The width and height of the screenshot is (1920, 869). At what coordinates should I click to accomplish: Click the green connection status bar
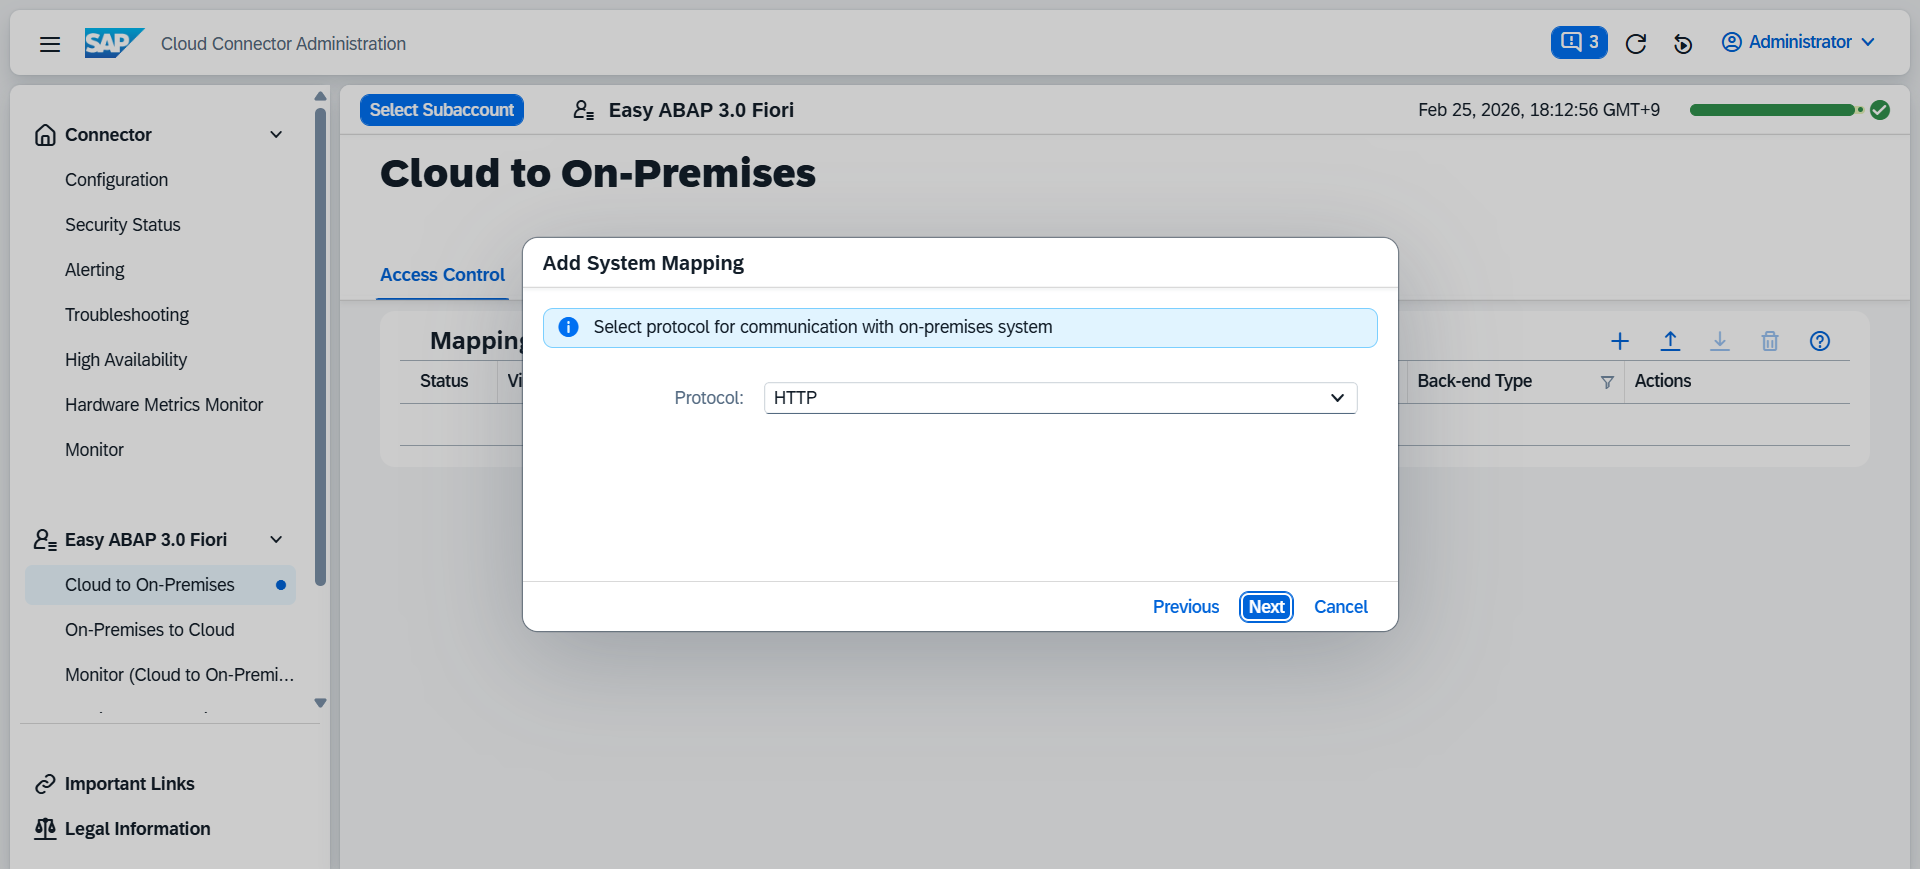pyautogui.click(x=1772, y=110)
